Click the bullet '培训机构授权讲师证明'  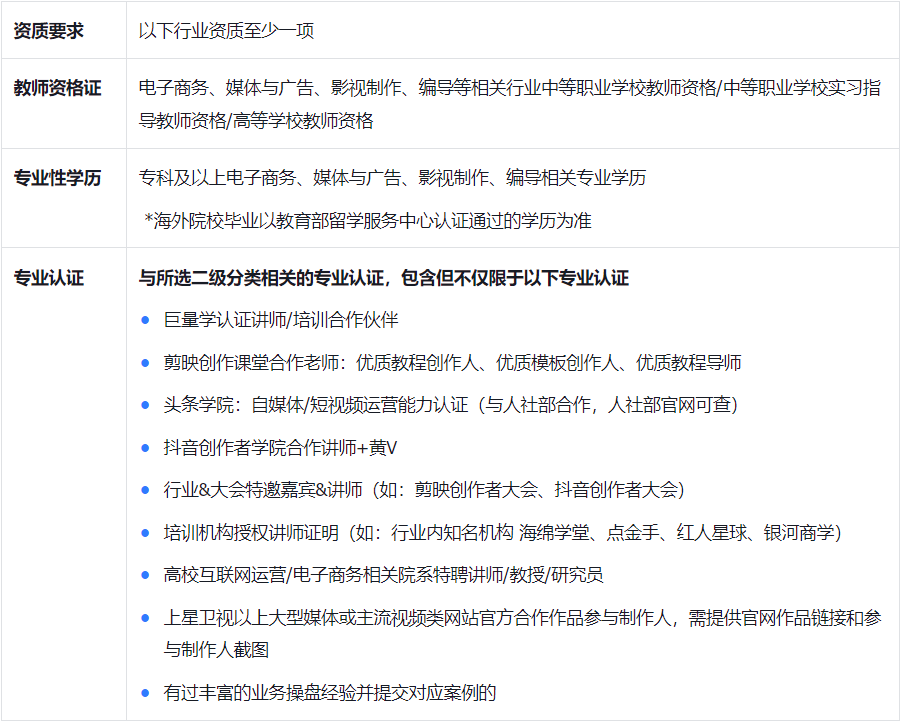coord(503,533)
